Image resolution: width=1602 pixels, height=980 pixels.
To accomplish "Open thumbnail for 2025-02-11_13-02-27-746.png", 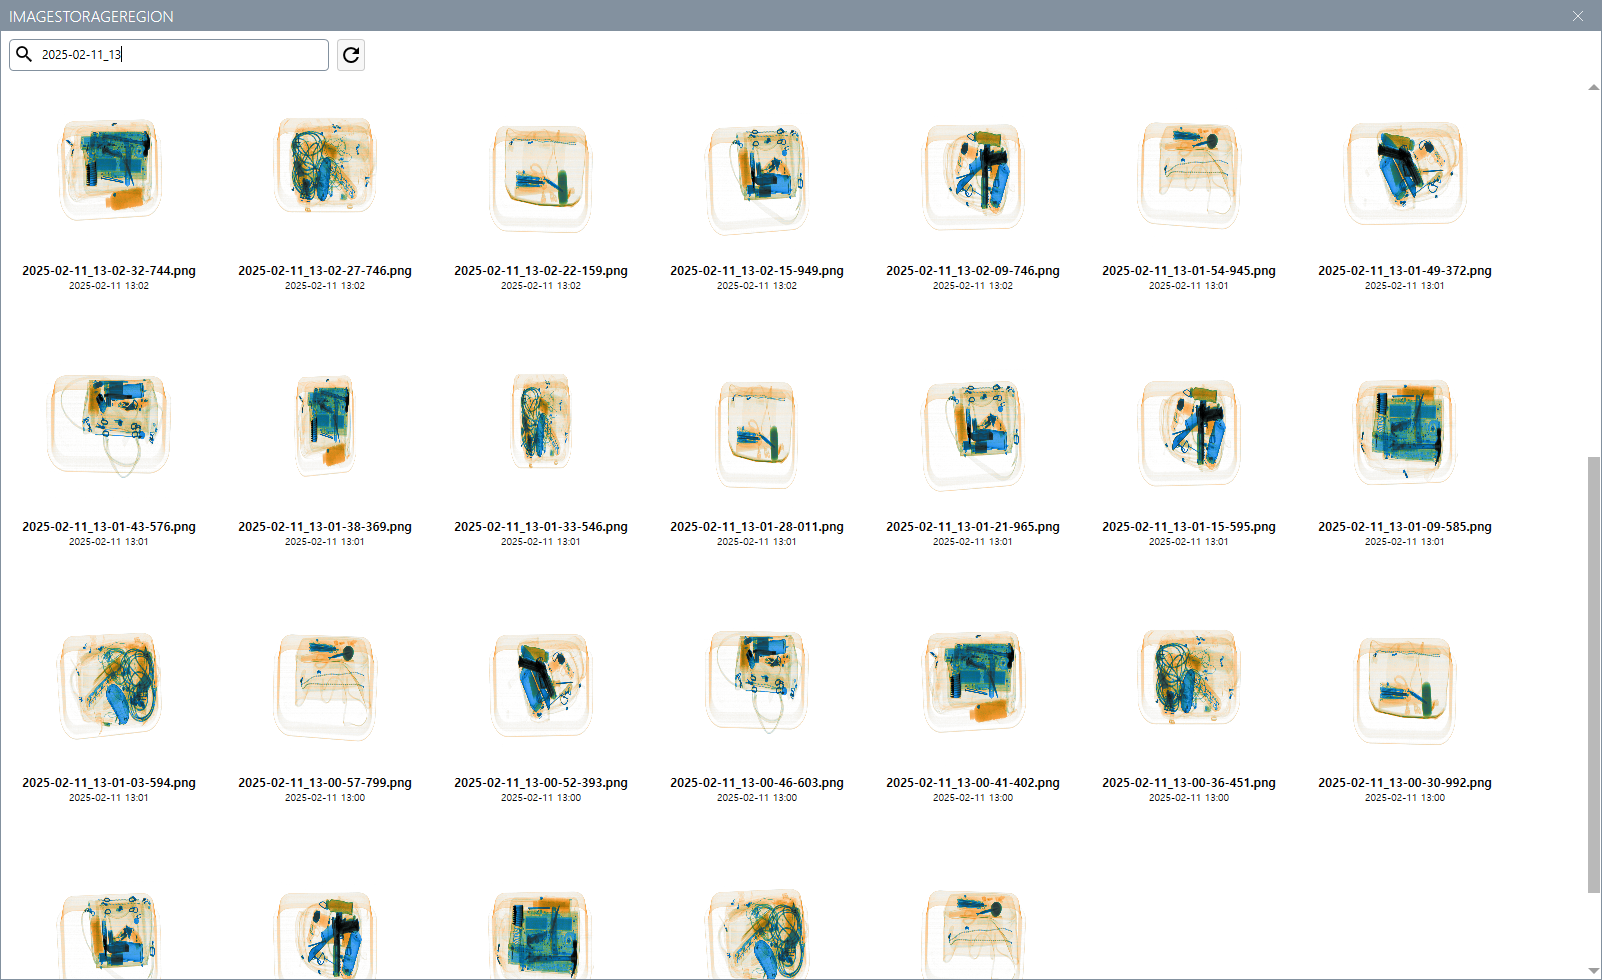I will [325, 166].
